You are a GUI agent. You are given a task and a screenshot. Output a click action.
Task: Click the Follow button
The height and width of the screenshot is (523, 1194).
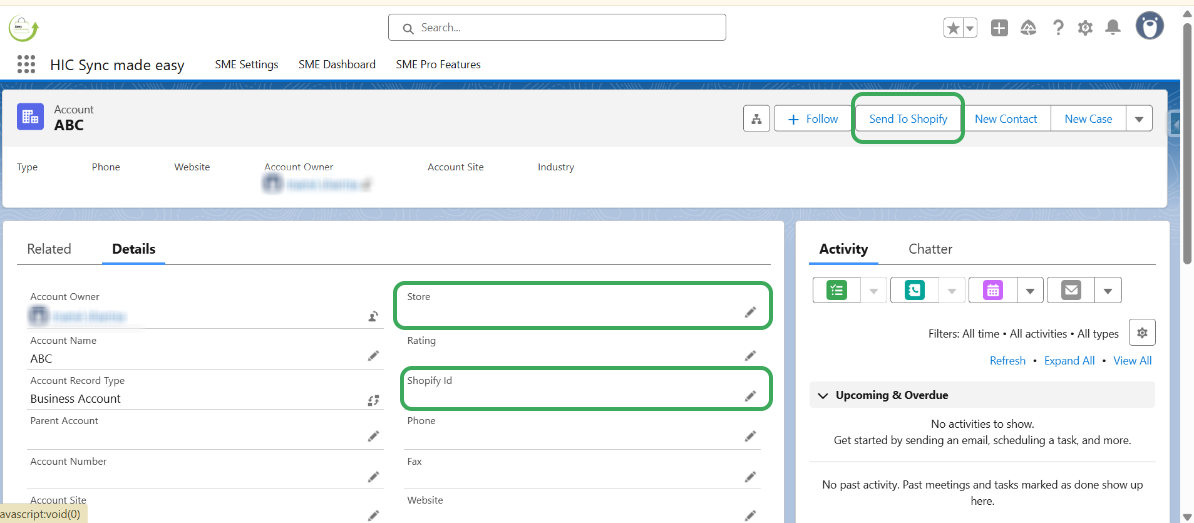[812, 119]
